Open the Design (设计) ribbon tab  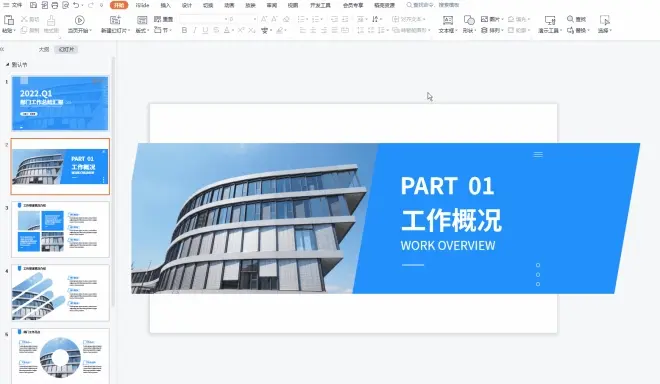pos(187,5)
